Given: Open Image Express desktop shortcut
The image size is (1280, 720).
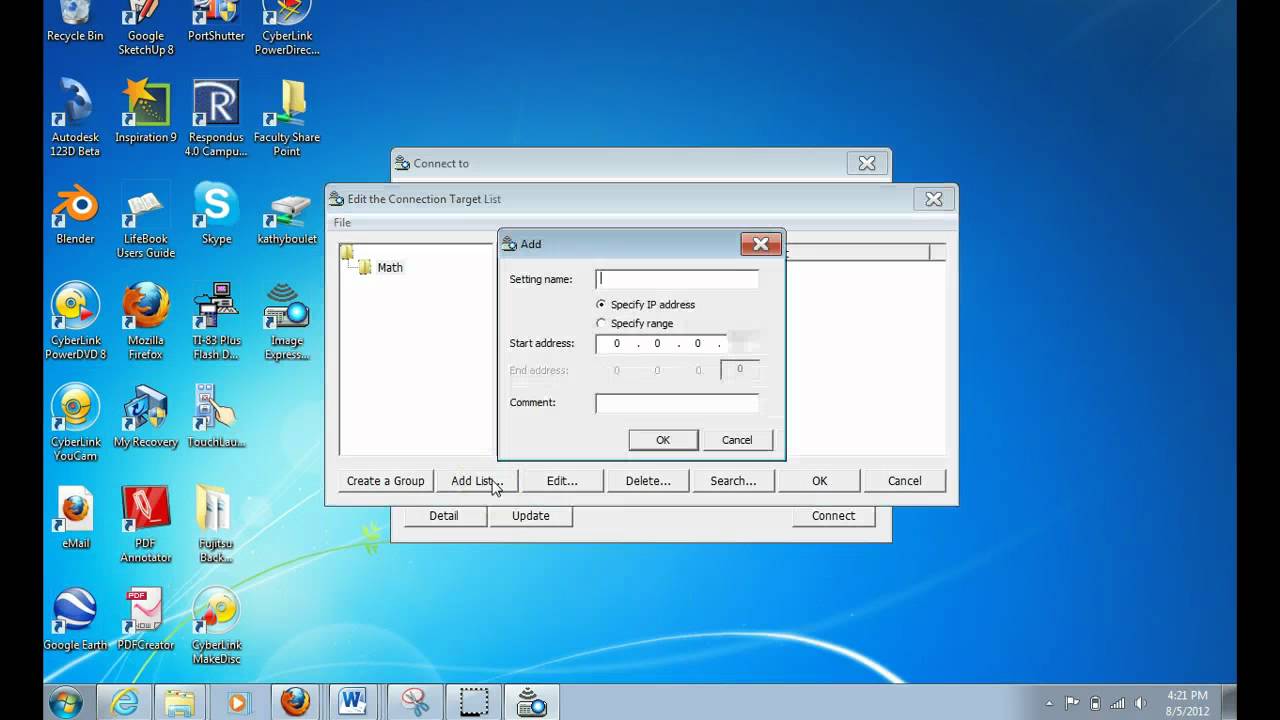Looking at the screenshot, I should click(x=287, y=321).
